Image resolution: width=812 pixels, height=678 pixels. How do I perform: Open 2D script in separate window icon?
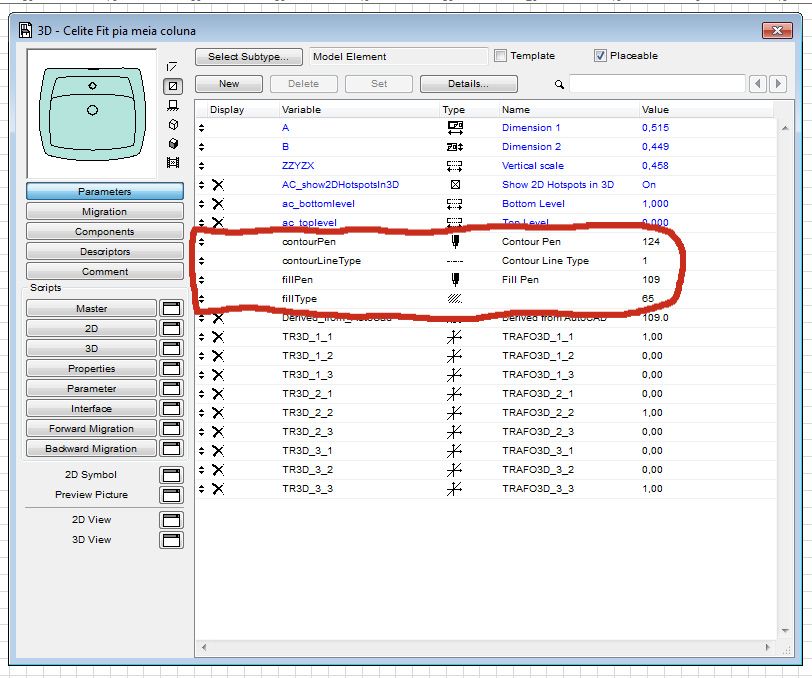point(171,328)
